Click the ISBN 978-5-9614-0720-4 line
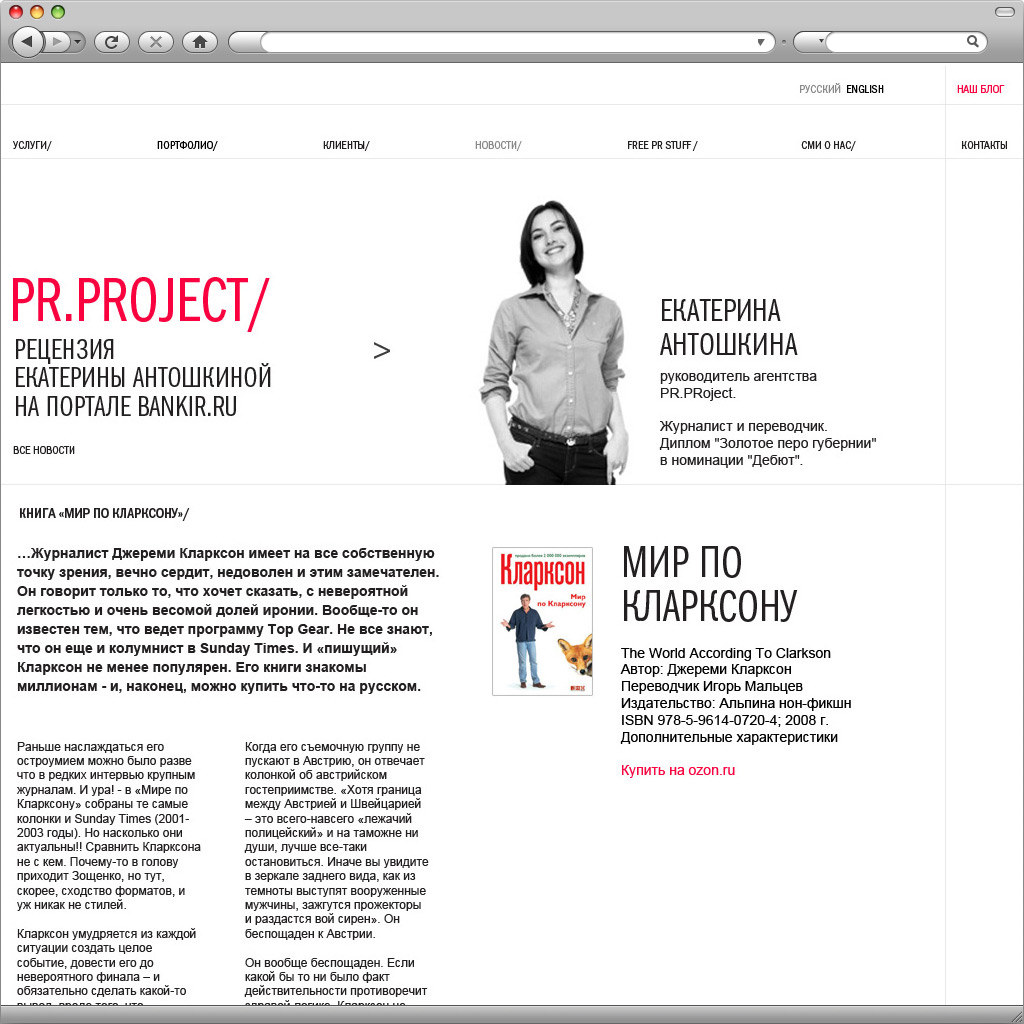Screen dimensions: 1024x1024 coord(724,720)
